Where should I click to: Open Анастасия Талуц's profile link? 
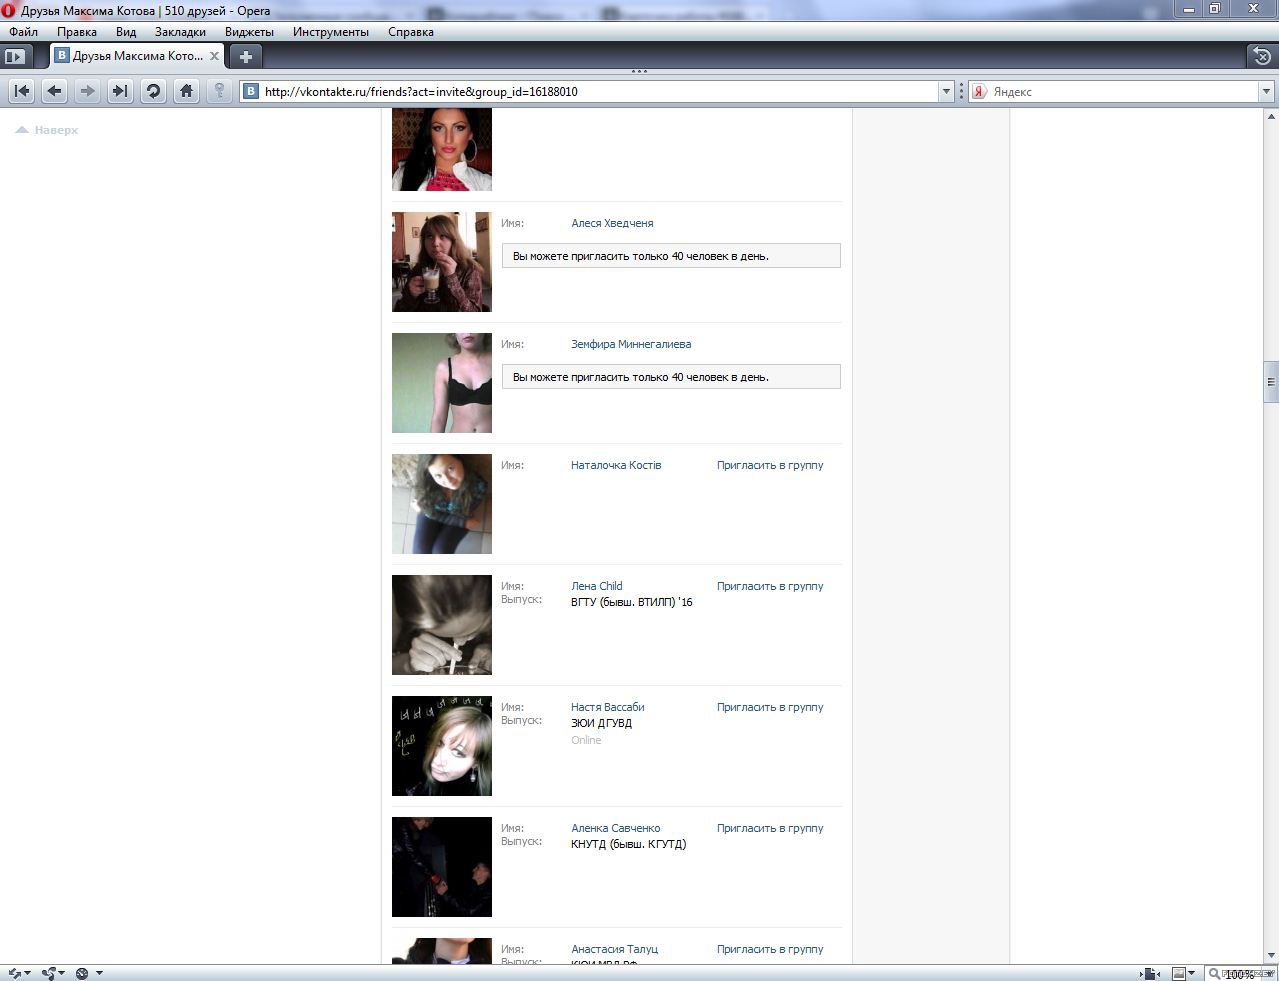[615, 949]
